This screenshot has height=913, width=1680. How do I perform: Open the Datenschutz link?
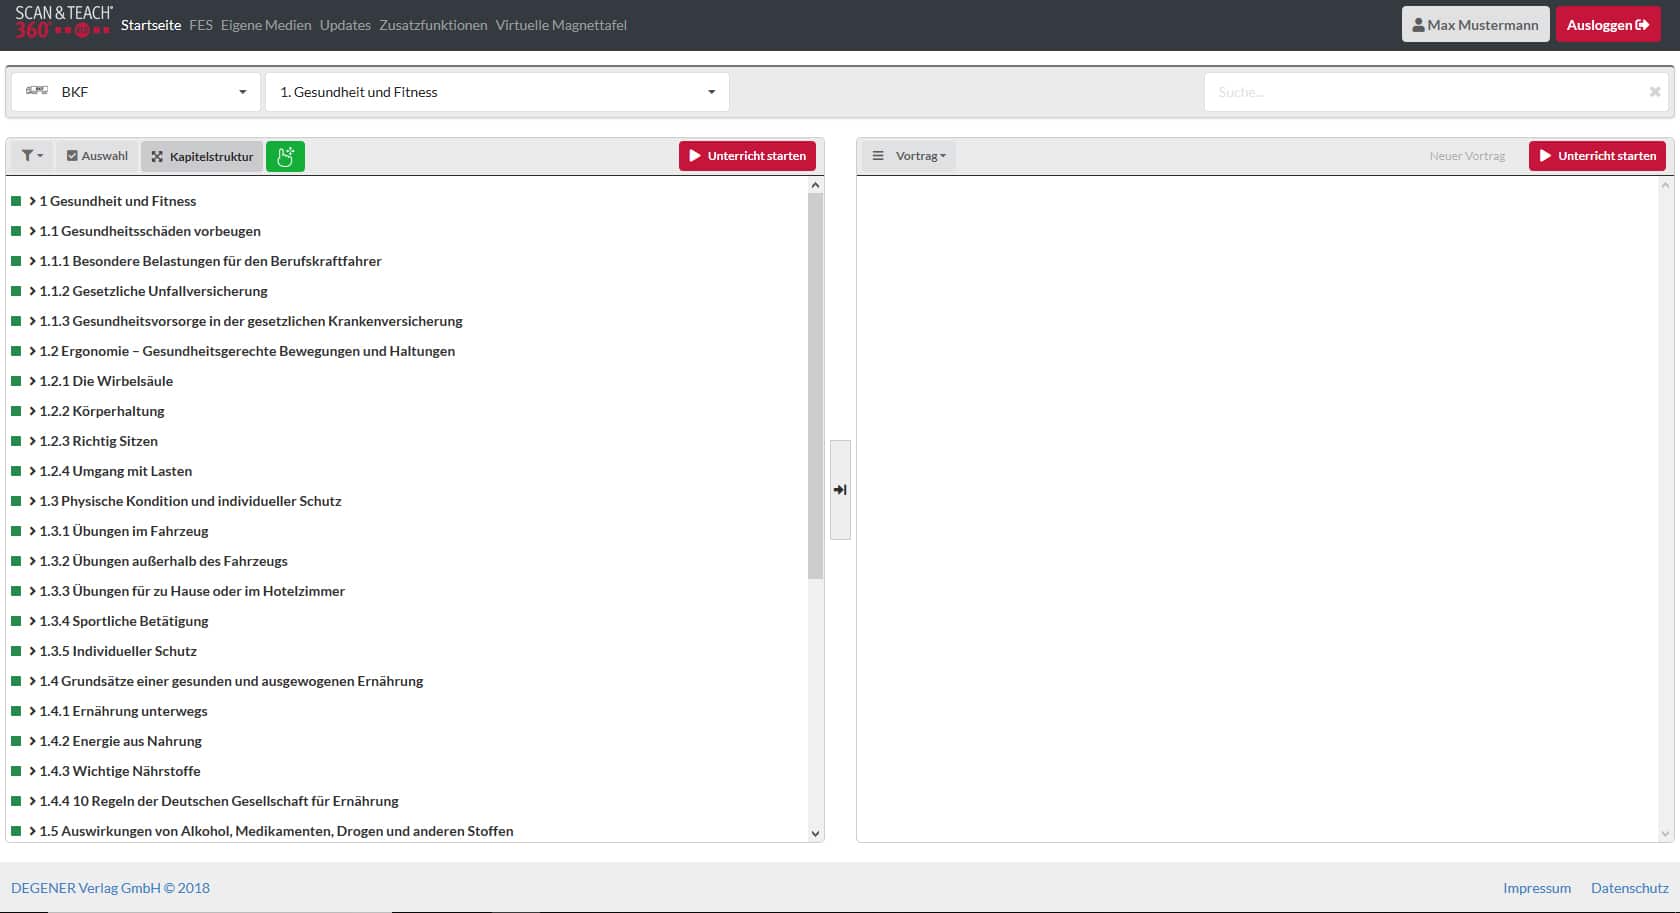pos(1629,888)
